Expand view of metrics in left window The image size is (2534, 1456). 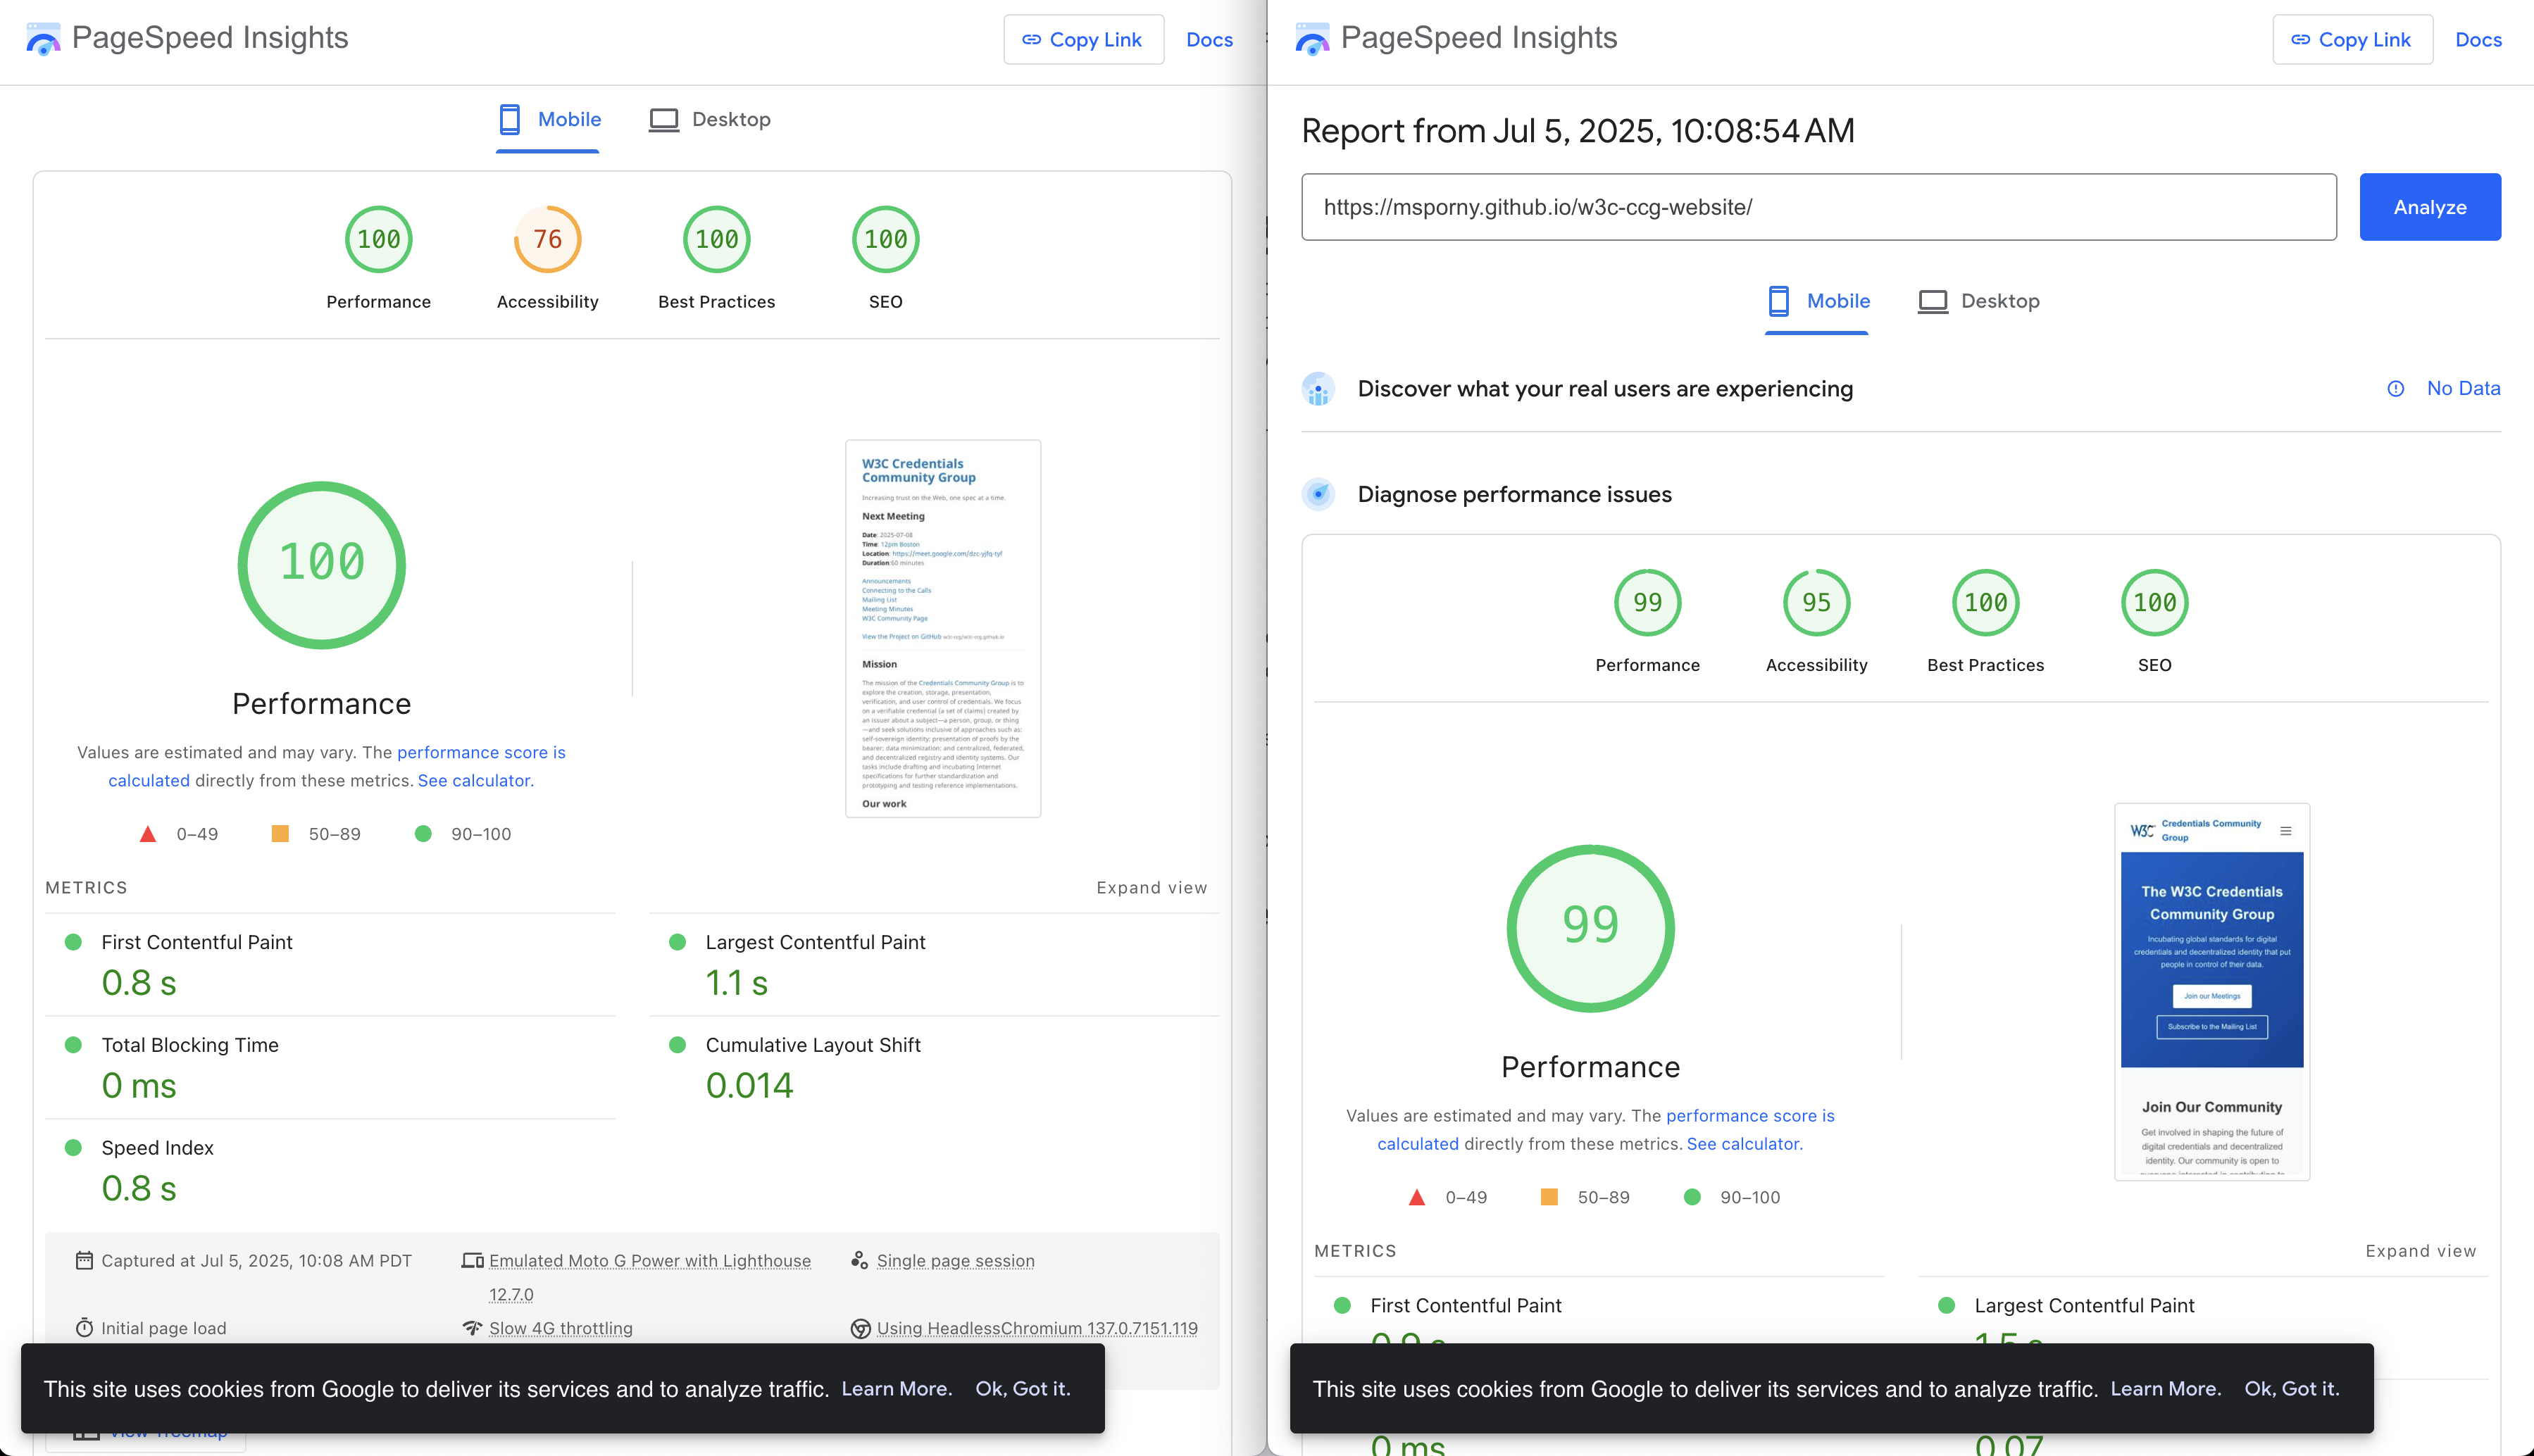(x=1151, y=888)
